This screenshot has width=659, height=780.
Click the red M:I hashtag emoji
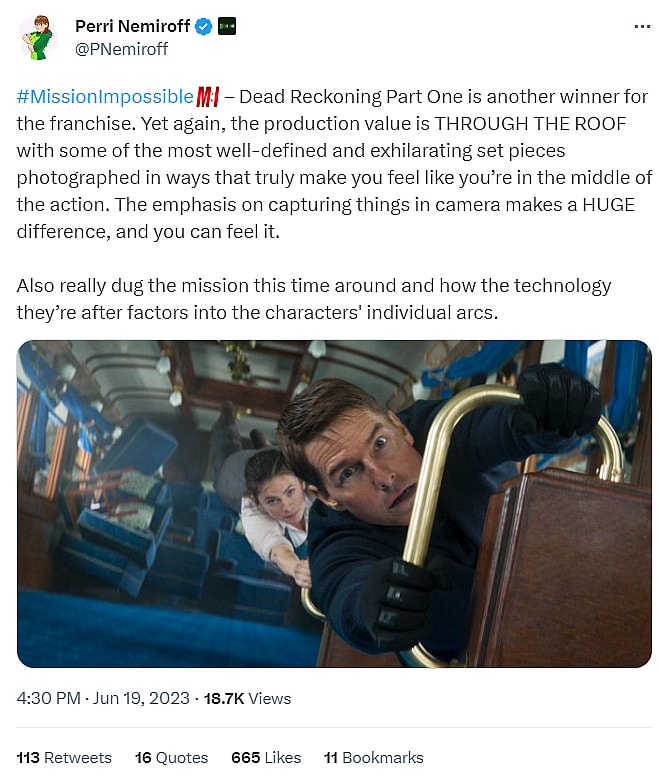point(208,97)
